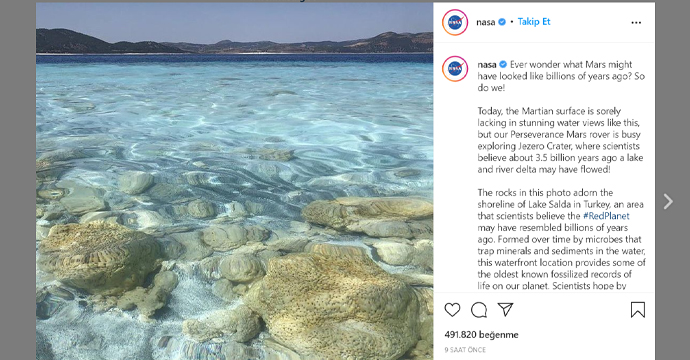Share the post with the paper plane icon
690x360 pixels.
click(505, 310)
